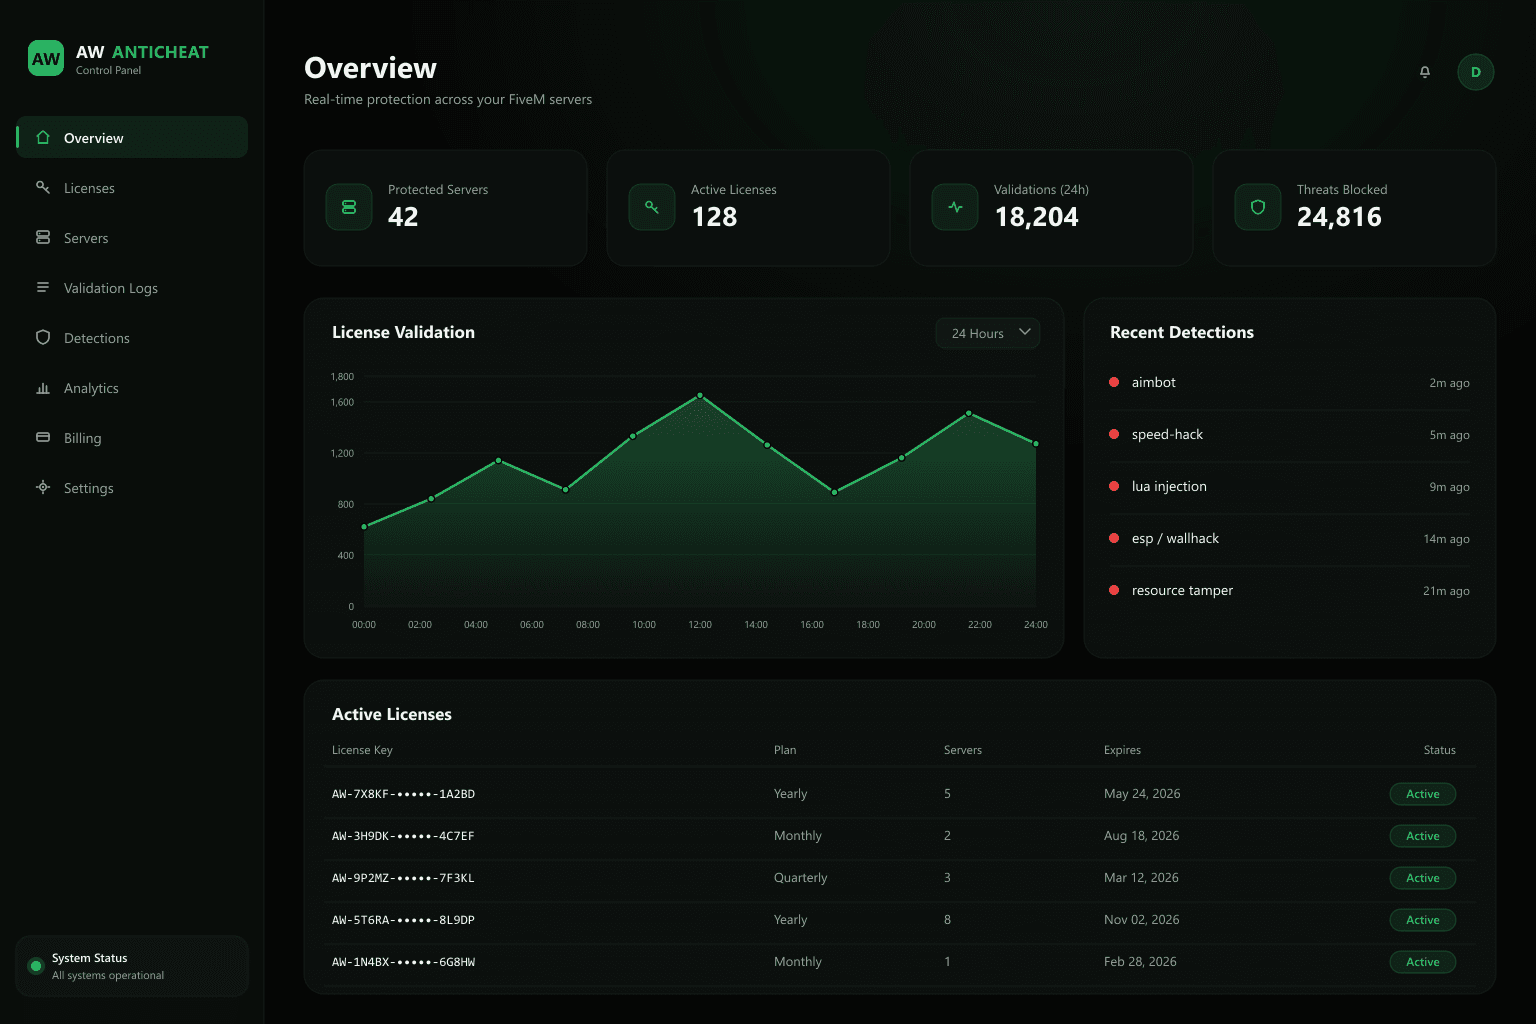Click the Validation Logs list icon
1536x1024 pixels.
(43, 287)
